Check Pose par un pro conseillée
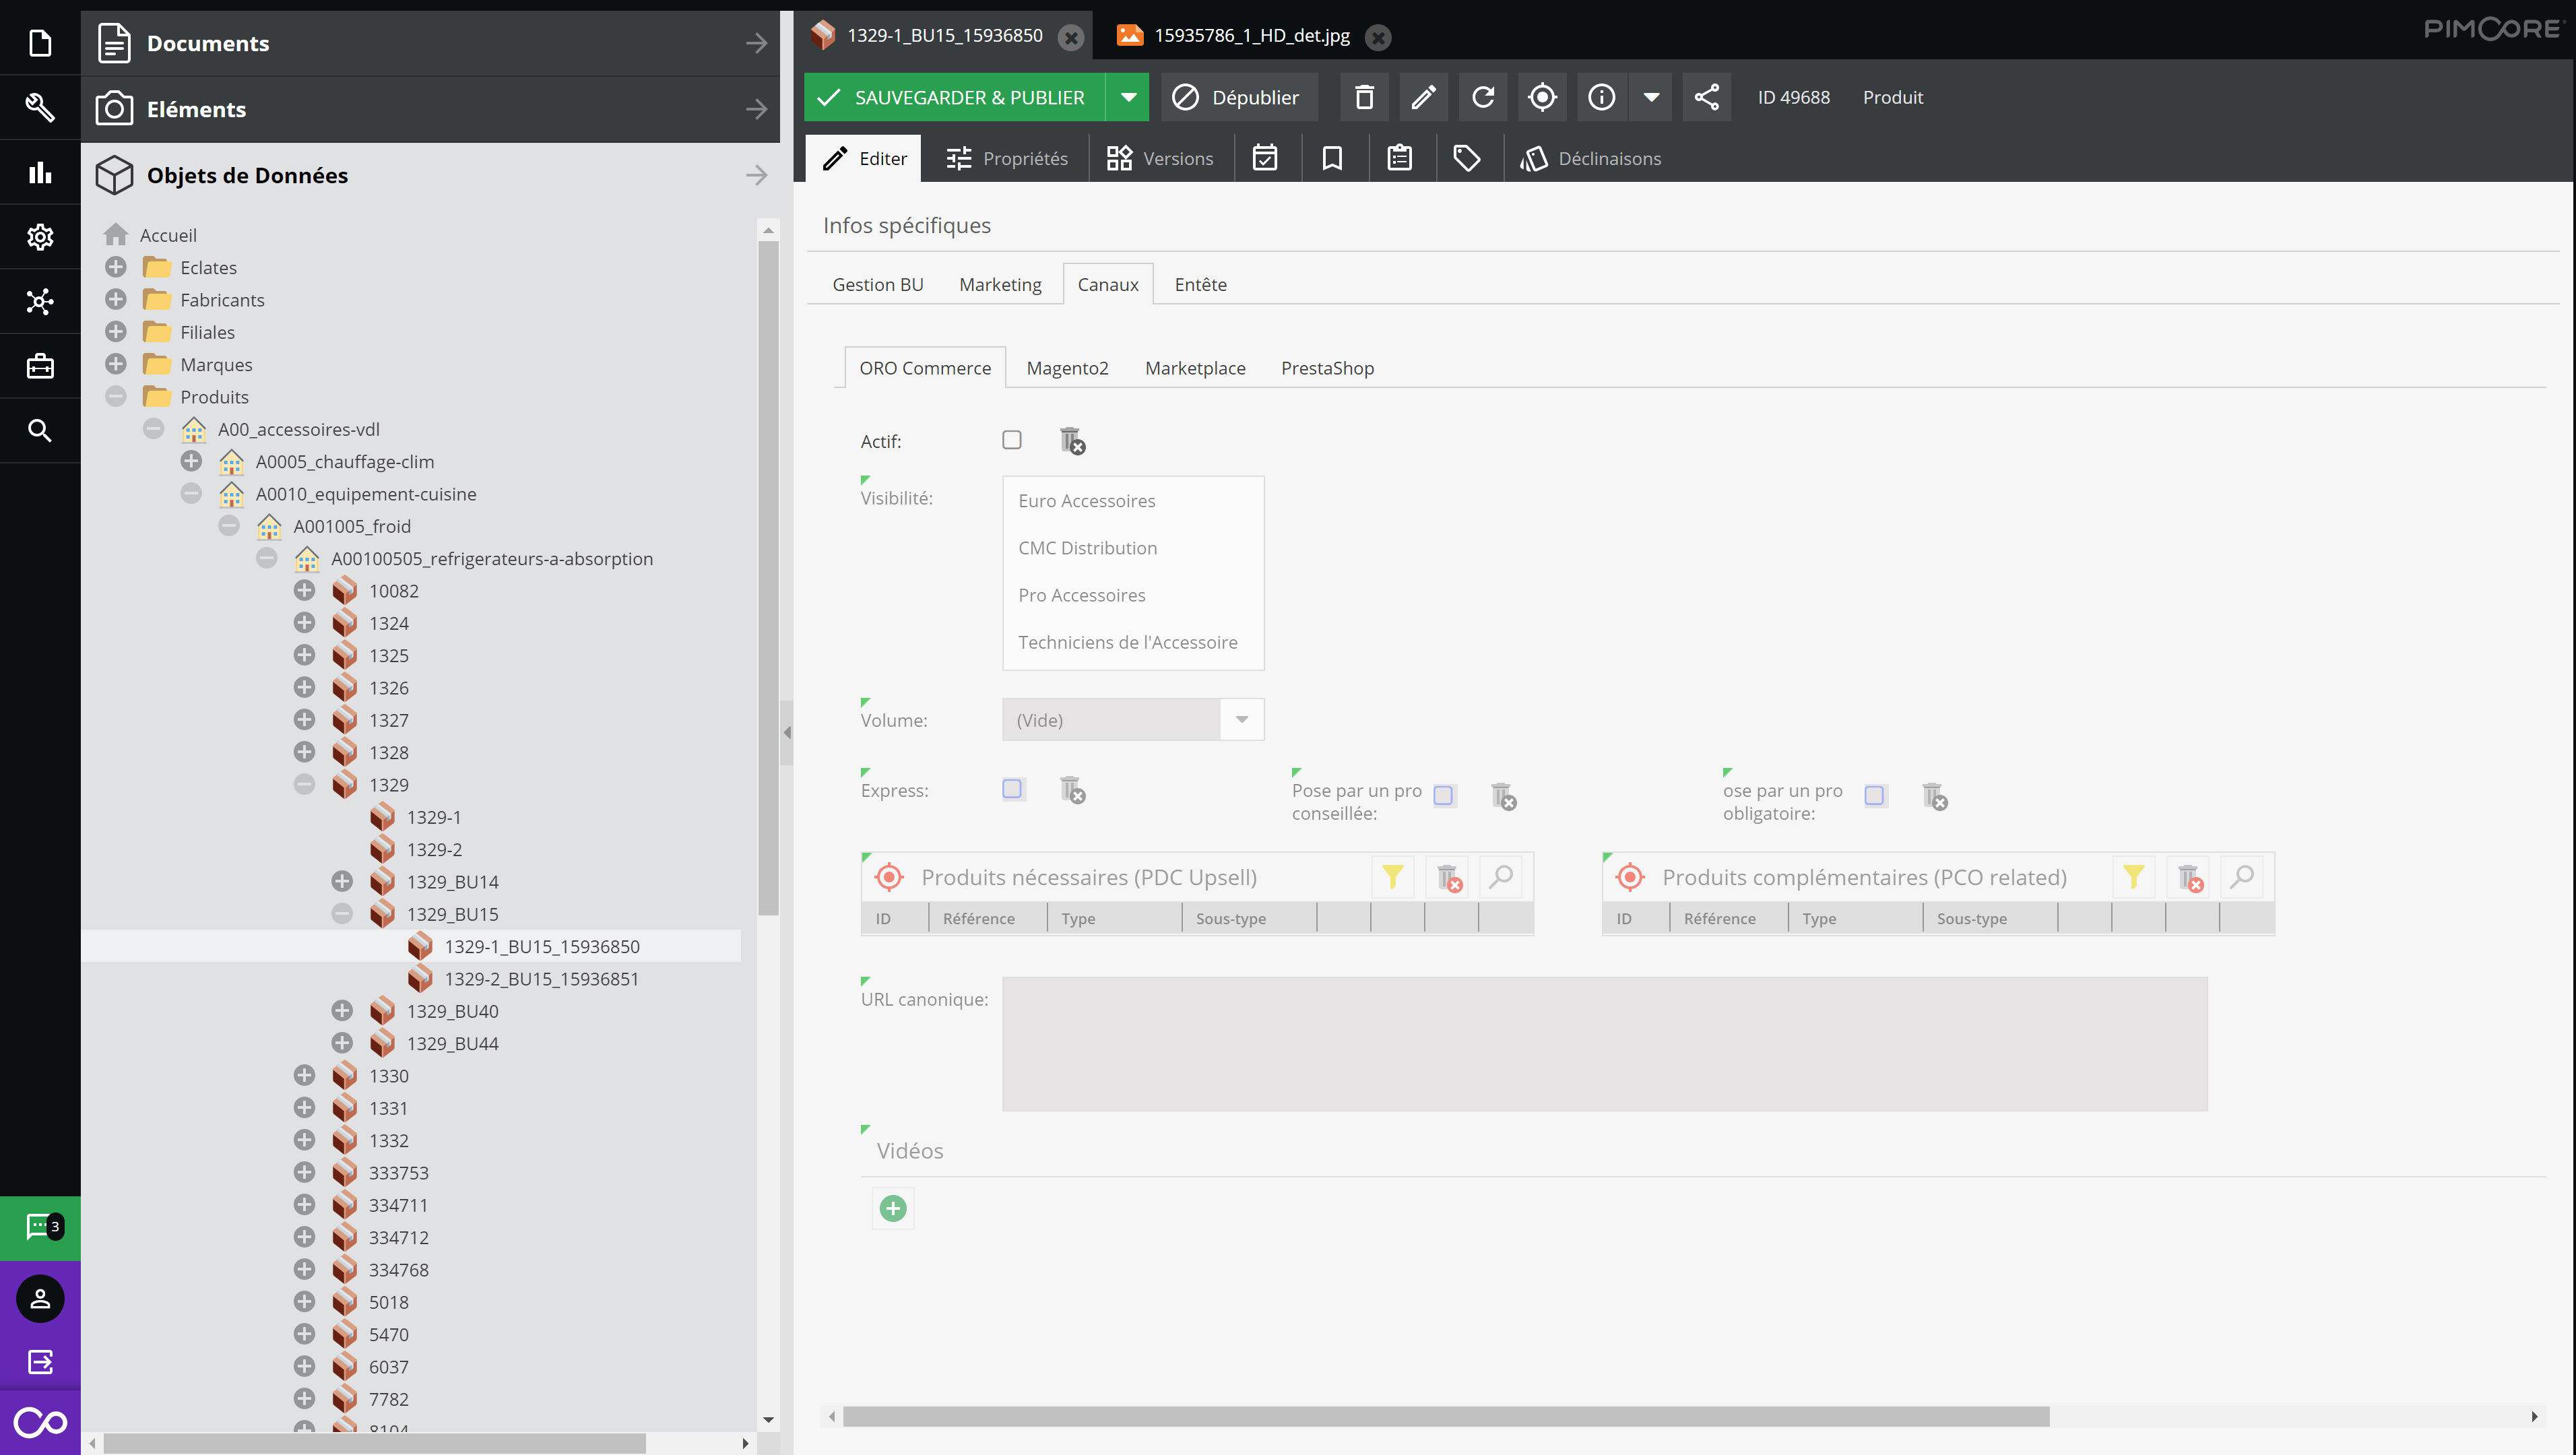 pyautogui.click(x=1443, y=795)
